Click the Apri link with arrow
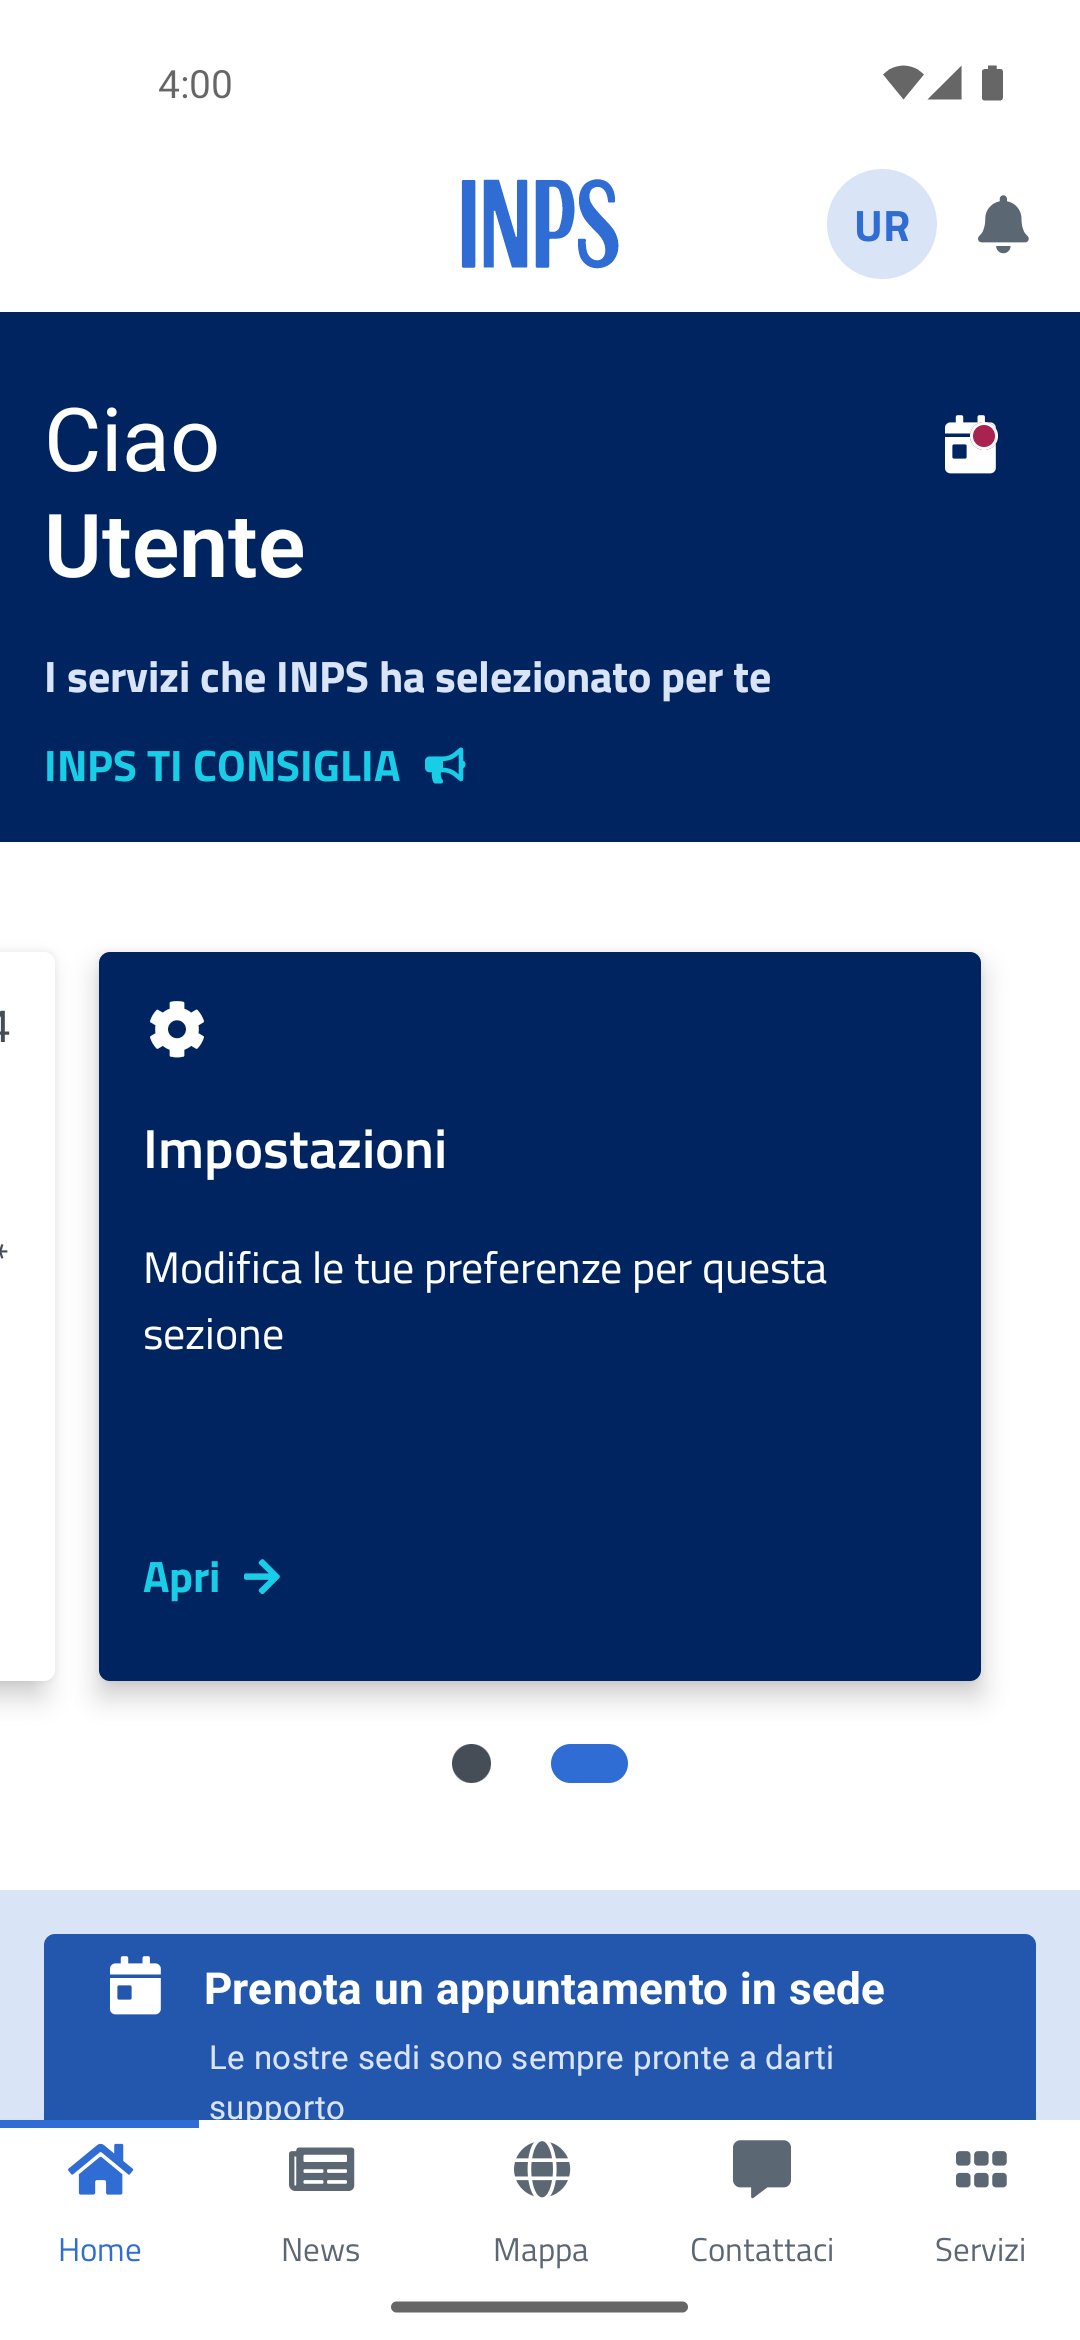Image resolution: width=1080 pixels, height=2340 pixels. tap(212, 1577)
